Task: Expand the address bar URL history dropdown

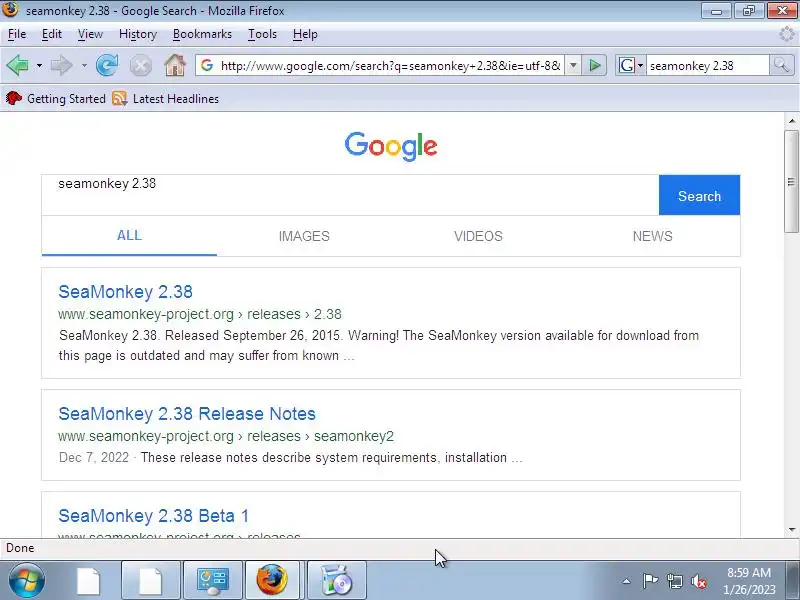Action: pos(573,65)
